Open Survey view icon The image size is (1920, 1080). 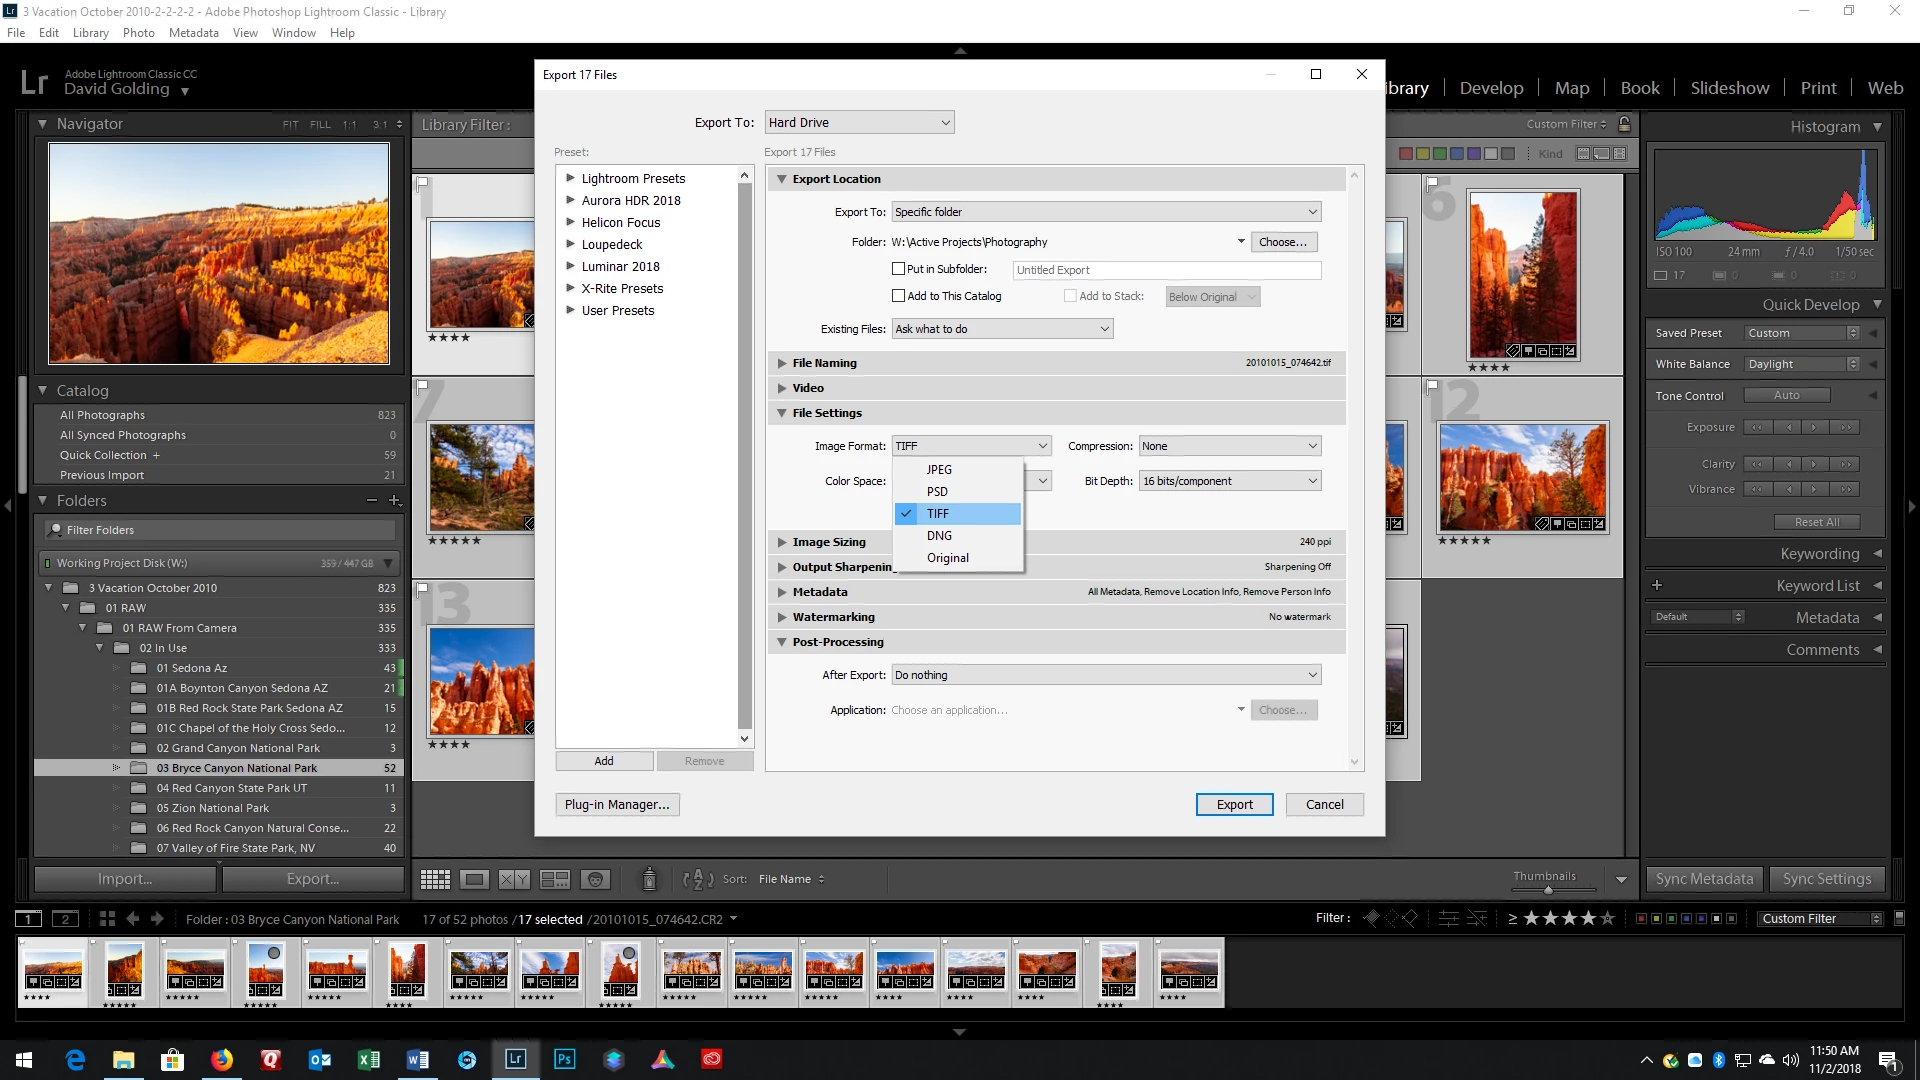tap(555, 879)
